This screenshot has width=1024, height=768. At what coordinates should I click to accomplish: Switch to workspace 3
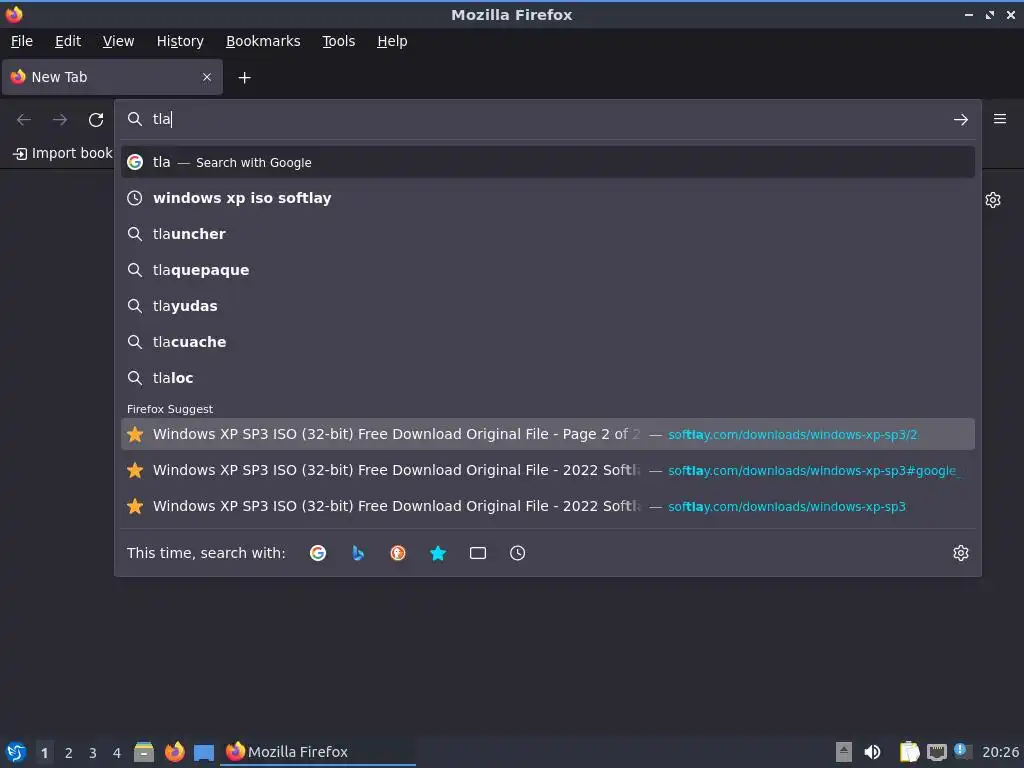pyautogui.click(x=93, y=753)
